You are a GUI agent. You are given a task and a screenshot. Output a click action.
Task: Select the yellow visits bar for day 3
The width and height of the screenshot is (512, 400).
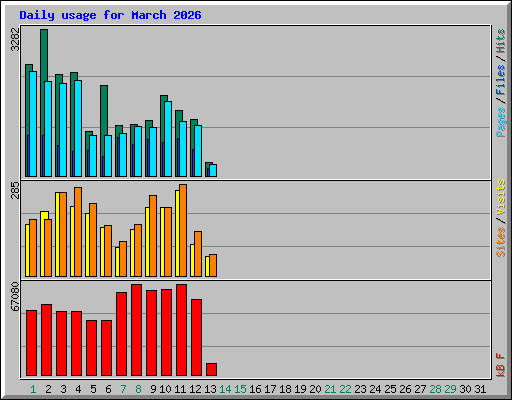[57, 234]
